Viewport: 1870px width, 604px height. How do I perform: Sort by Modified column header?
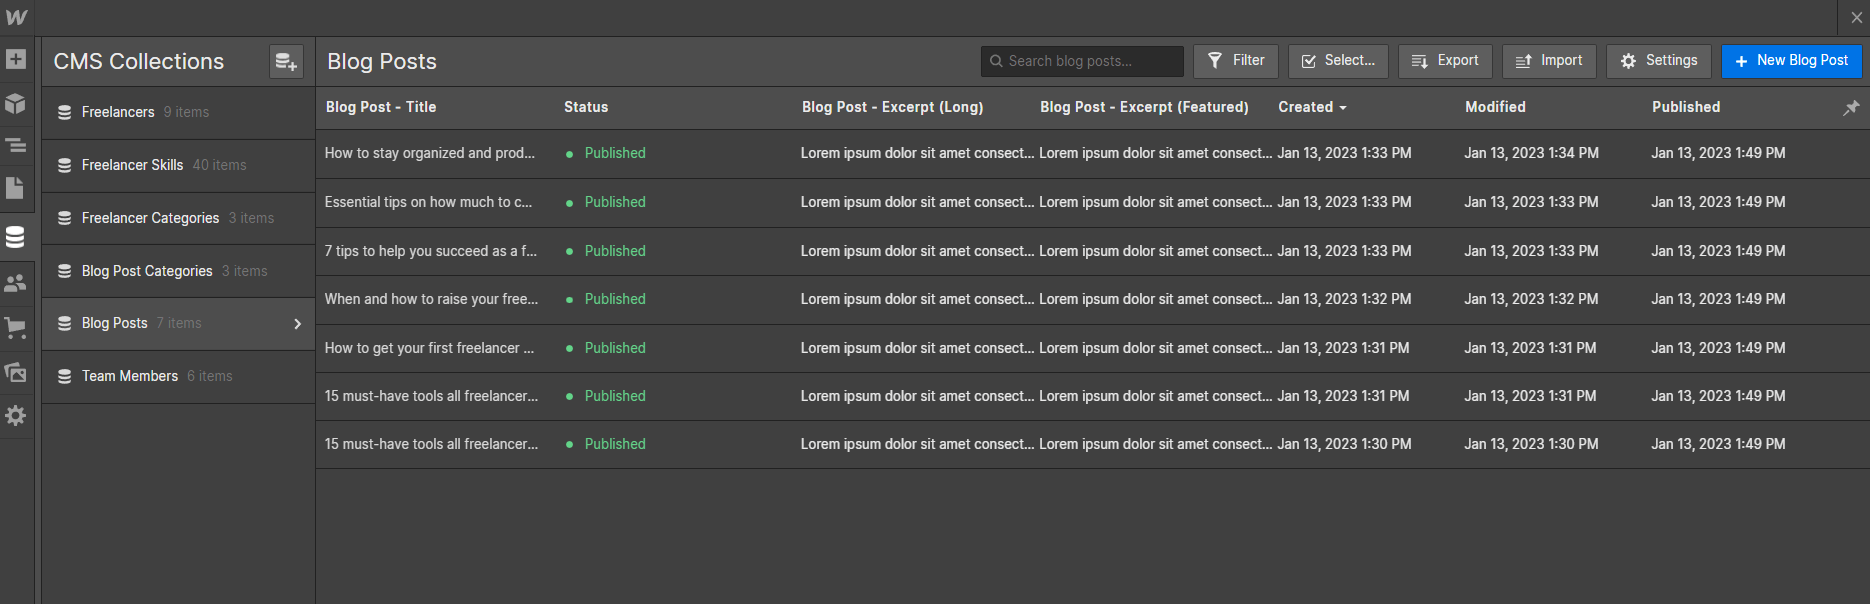pyautogui.click(x=1495, y=107)
